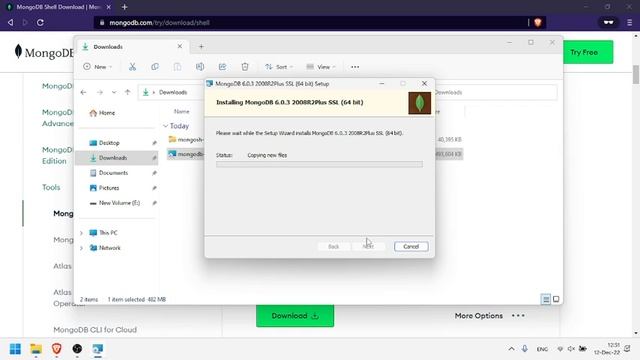The width and height of the screenshot is (640, 360).
Task: Collapse the Today group in file list
Action: (x=165, y=126)
